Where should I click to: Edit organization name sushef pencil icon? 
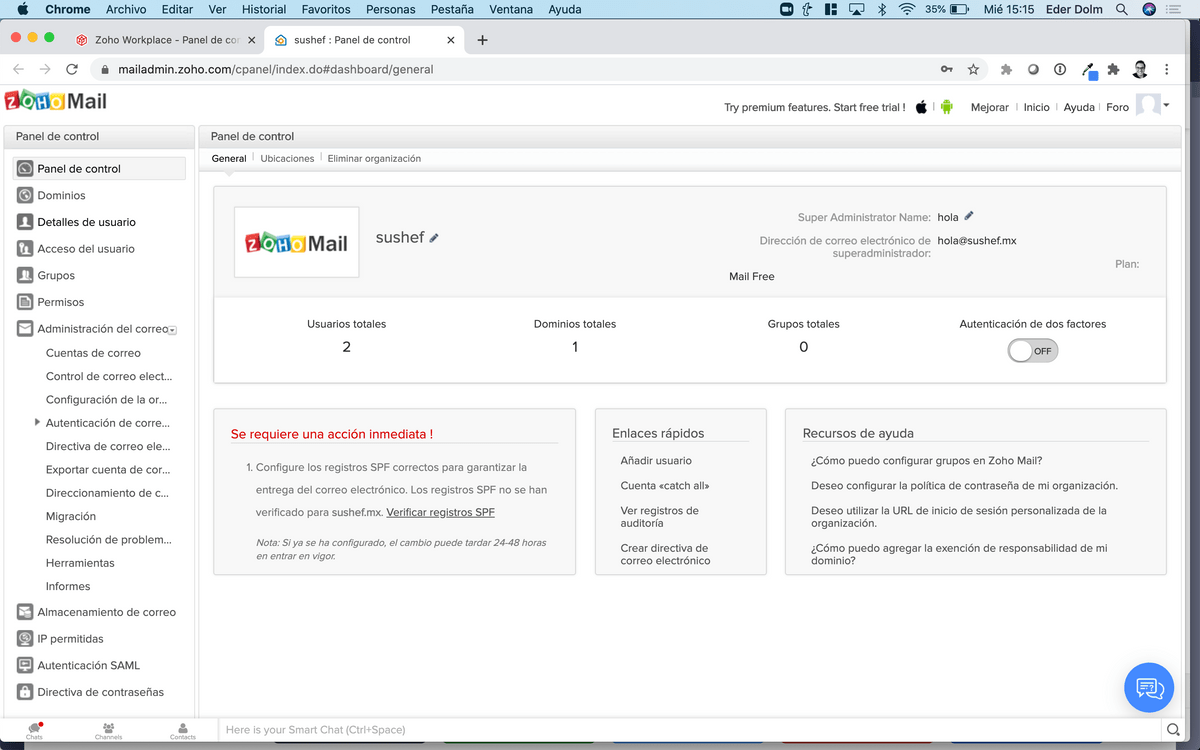coord(434,238)
